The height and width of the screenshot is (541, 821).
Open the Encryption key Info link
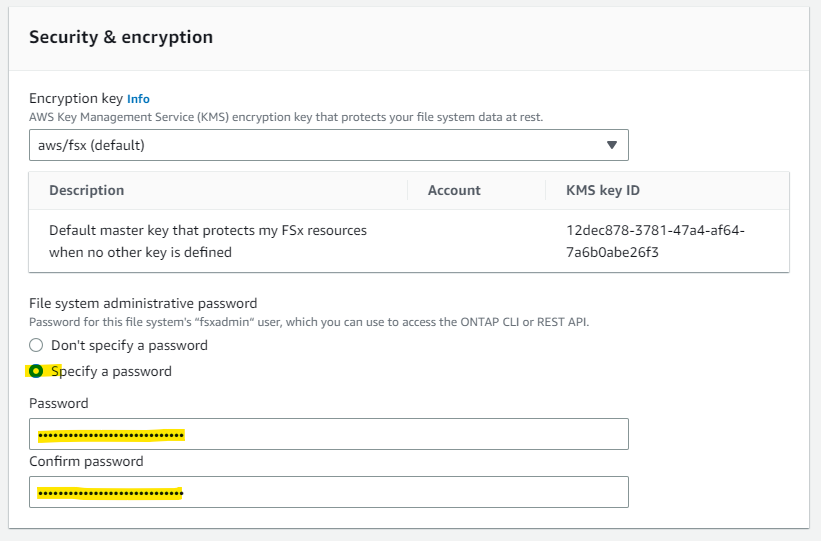point(138,99)
